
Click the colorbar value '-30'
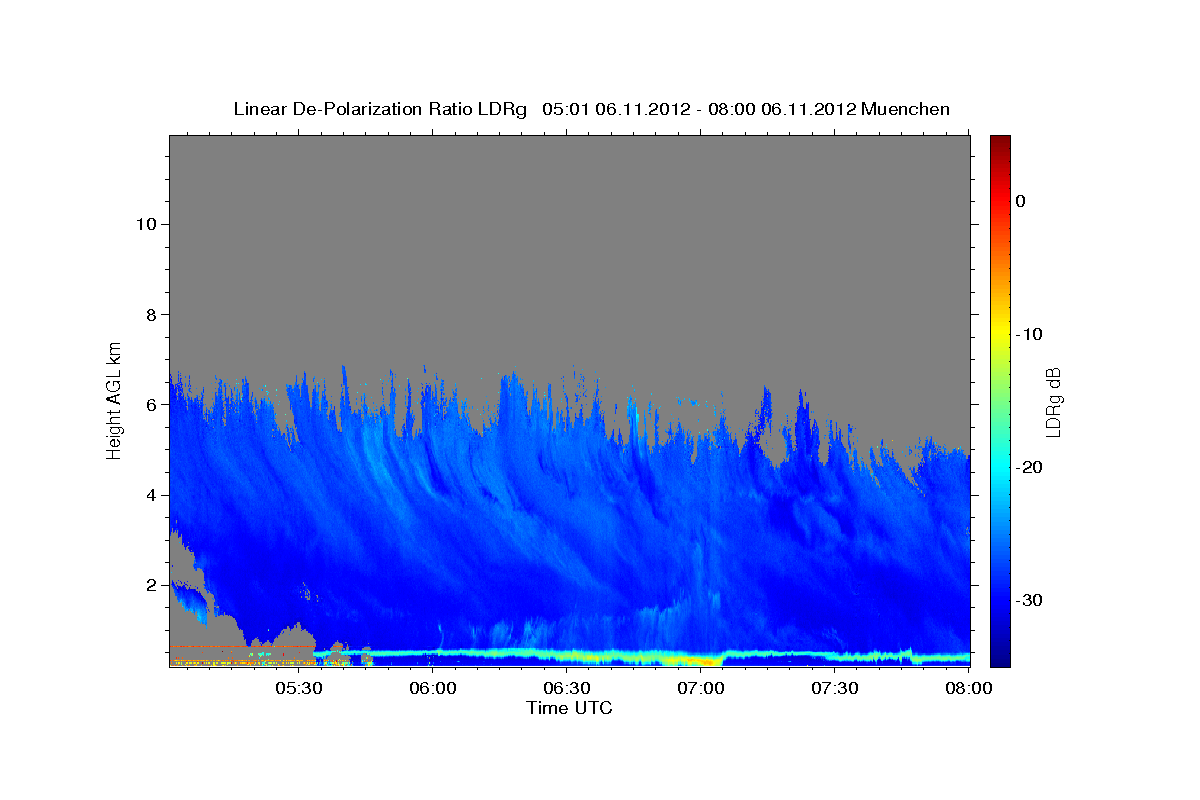pos(1030,600)
